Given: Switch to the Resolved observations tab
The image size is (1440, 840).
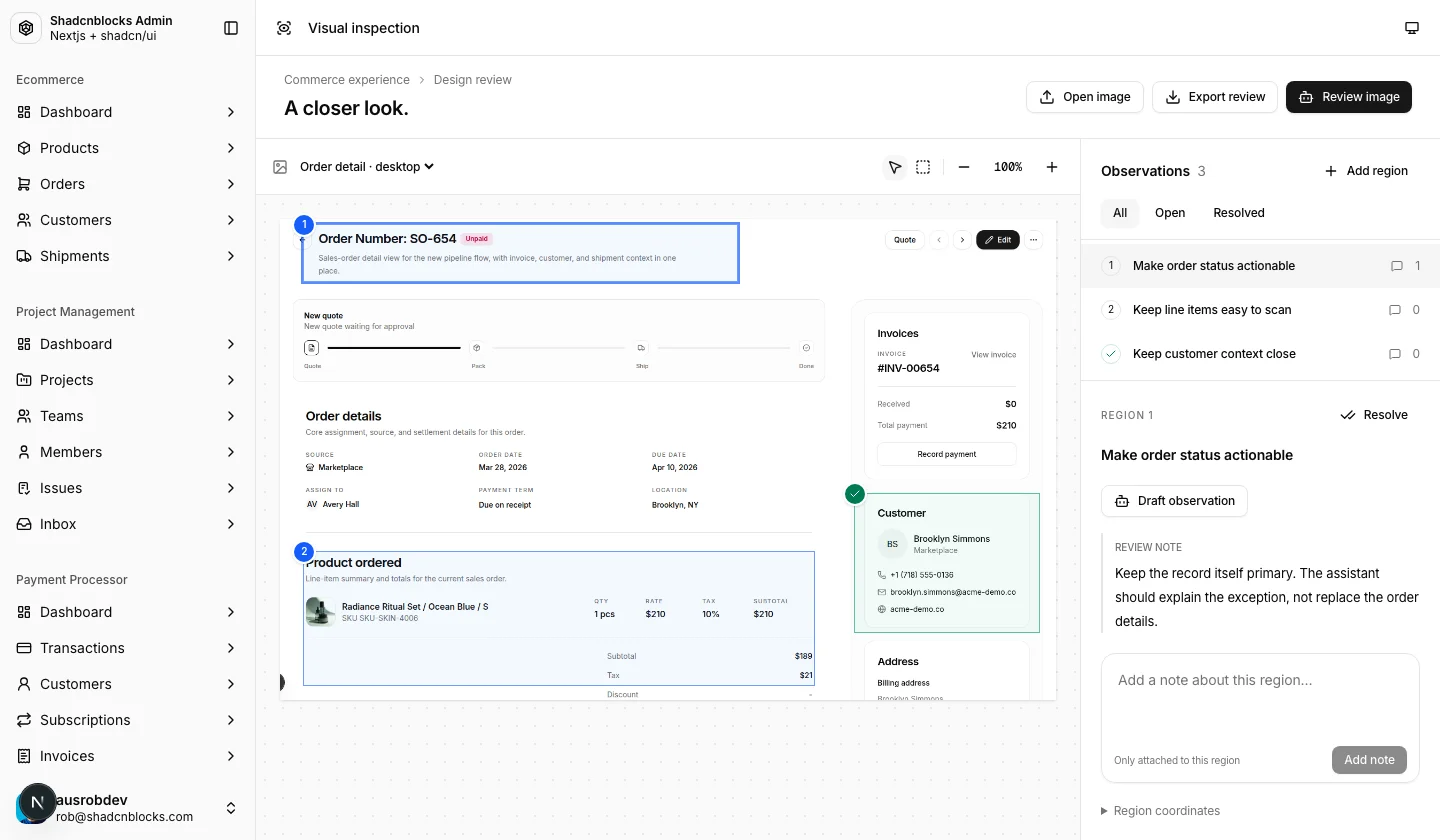Looking at the screenshot, I should tap(1239, 213).
